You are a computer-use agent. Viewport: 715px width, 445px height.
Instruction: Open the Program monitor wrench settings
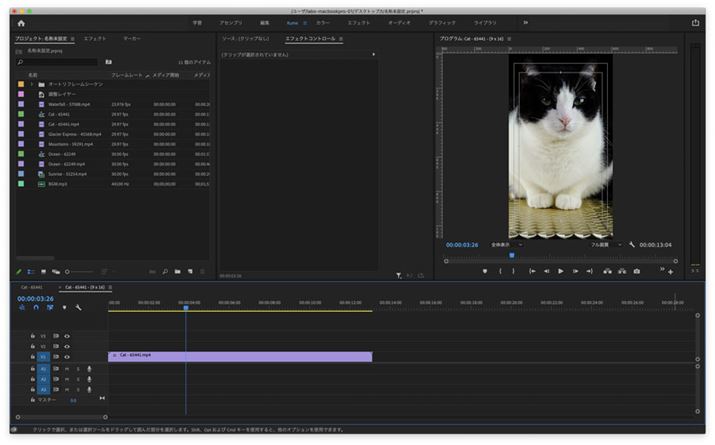[632, 244]
